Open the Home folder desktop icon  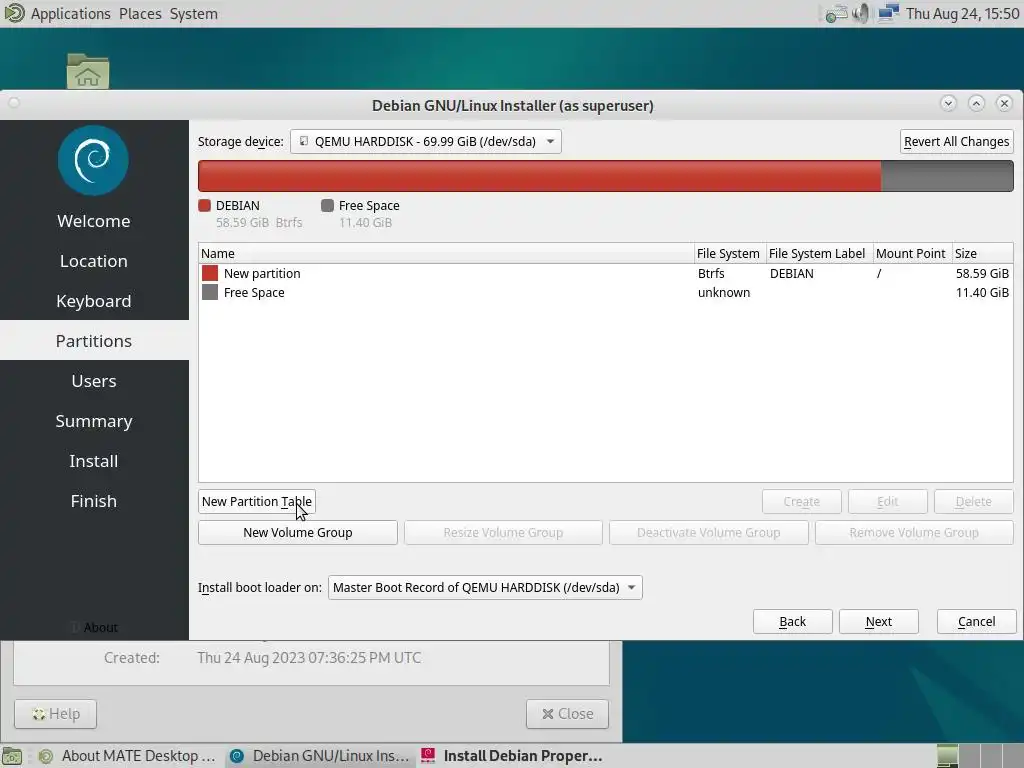88,71
